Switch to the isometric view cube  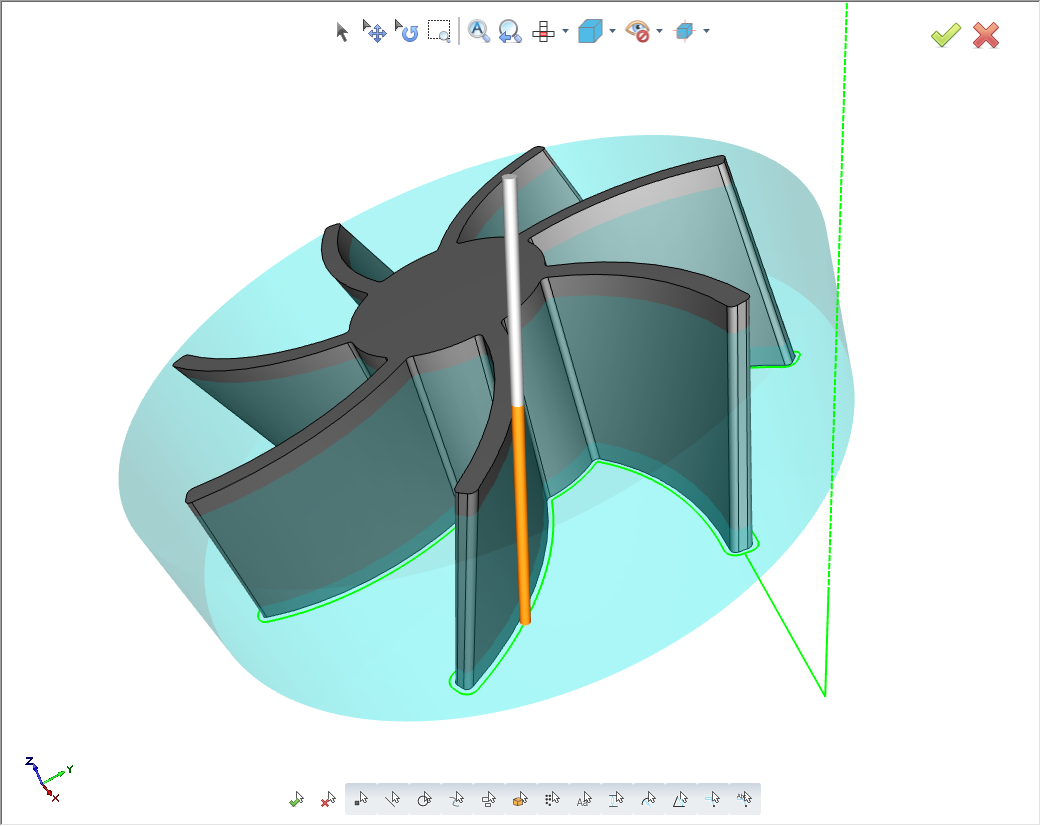point(589,31)
